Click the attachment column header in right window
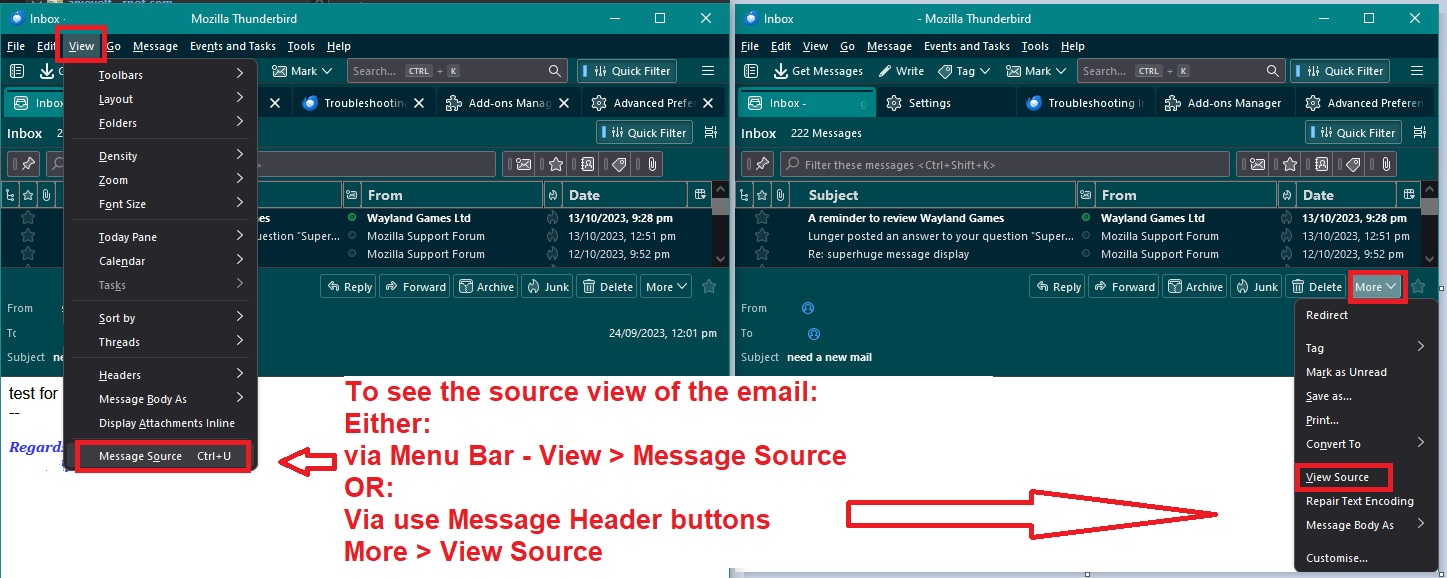This screenshot has width=1447, height=578. [780, 195]
